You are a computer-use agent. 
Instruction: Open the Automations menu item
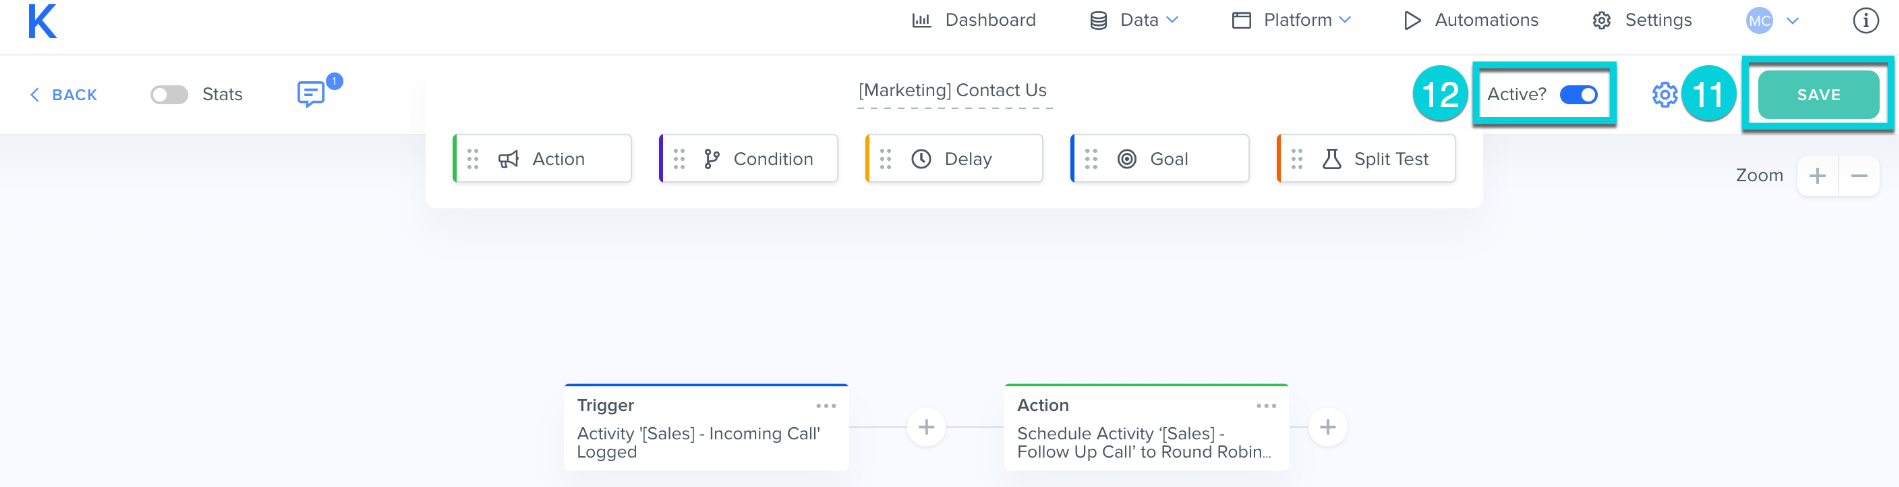1471,20
